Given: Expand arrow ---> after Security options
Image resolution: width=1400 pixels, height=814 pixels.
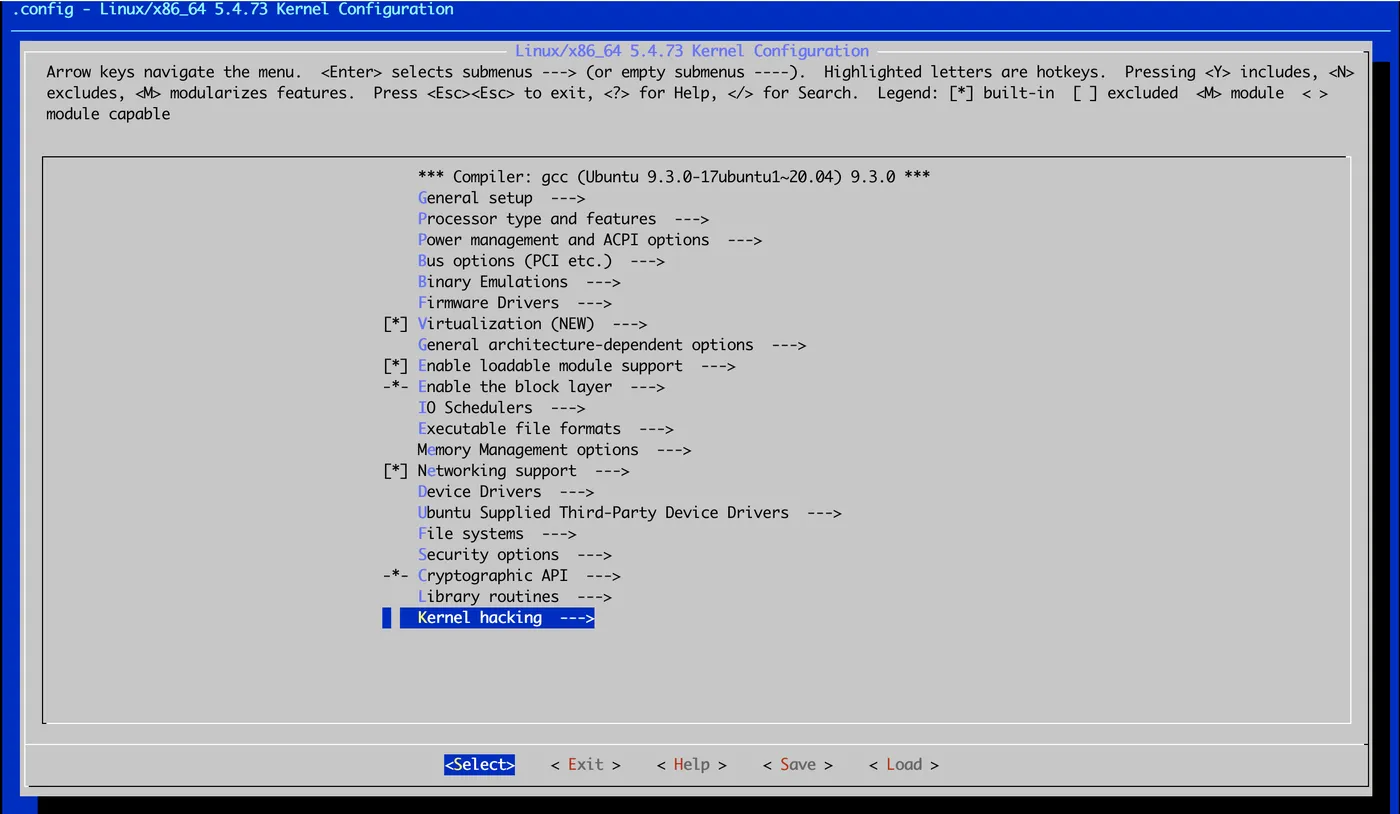Looking at the screenshot, I should [595, 555].
